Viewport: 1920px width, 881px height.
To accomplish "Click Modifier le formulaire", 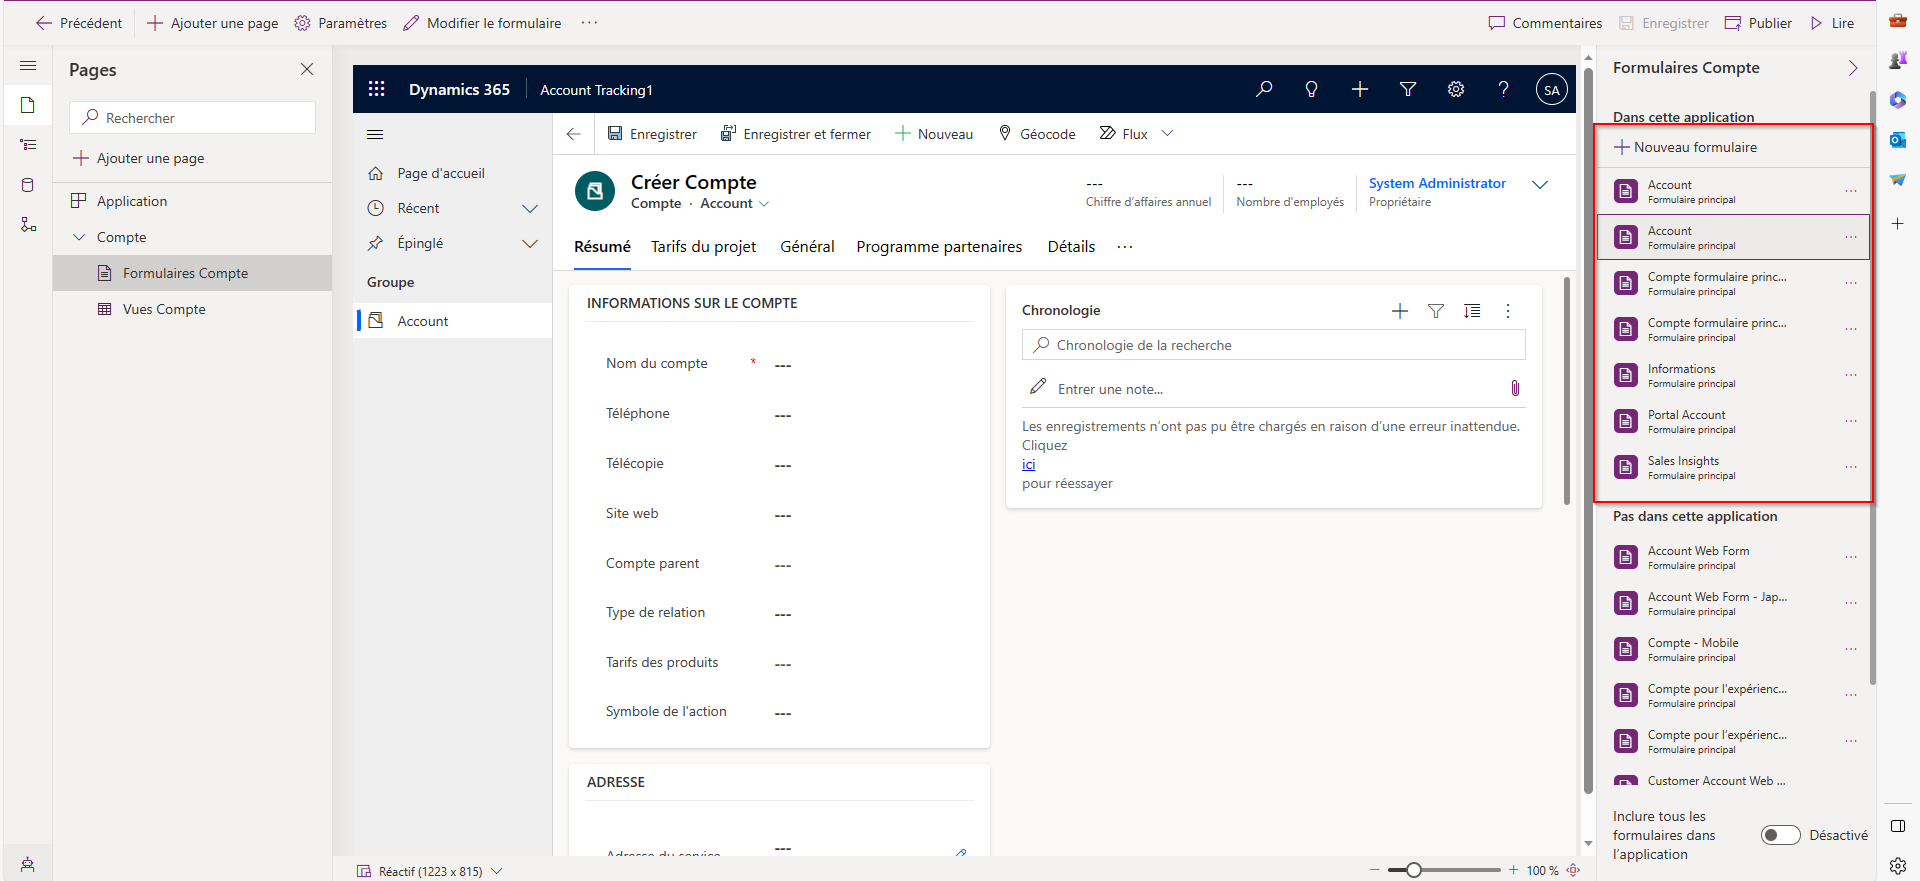I will pos(482,23).
